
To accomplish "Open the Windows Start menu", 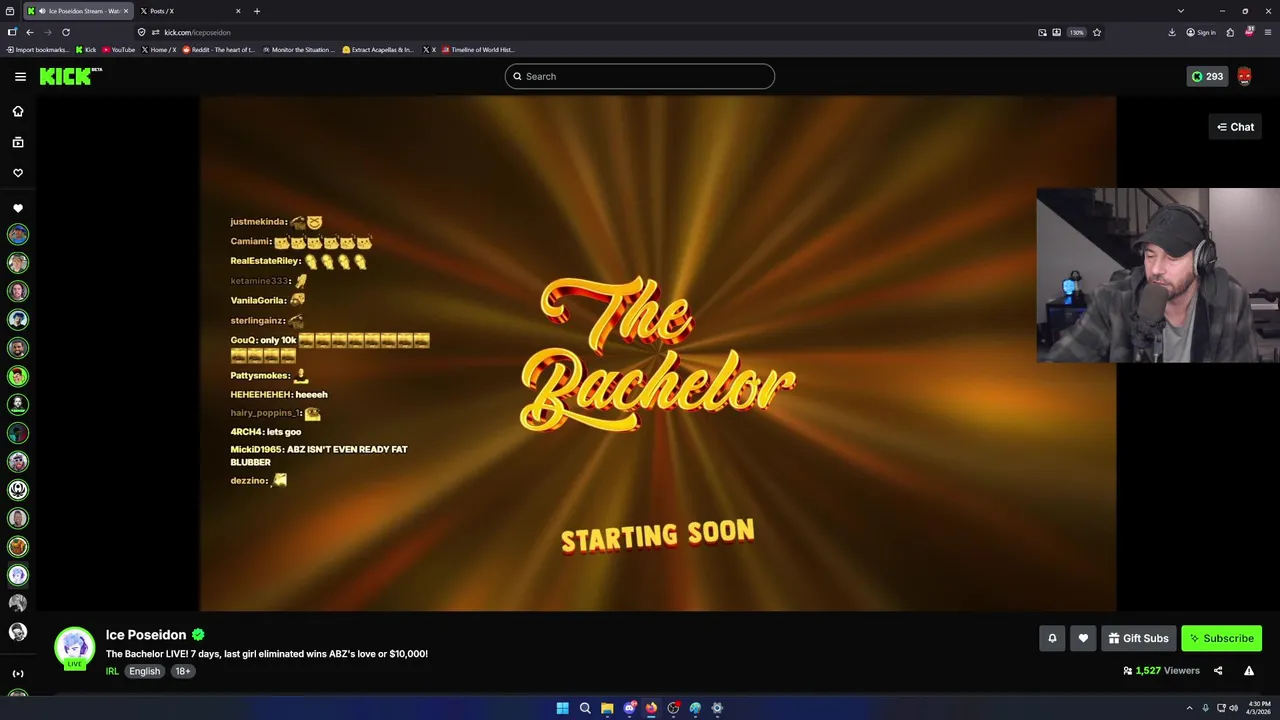I will [562, 708].
